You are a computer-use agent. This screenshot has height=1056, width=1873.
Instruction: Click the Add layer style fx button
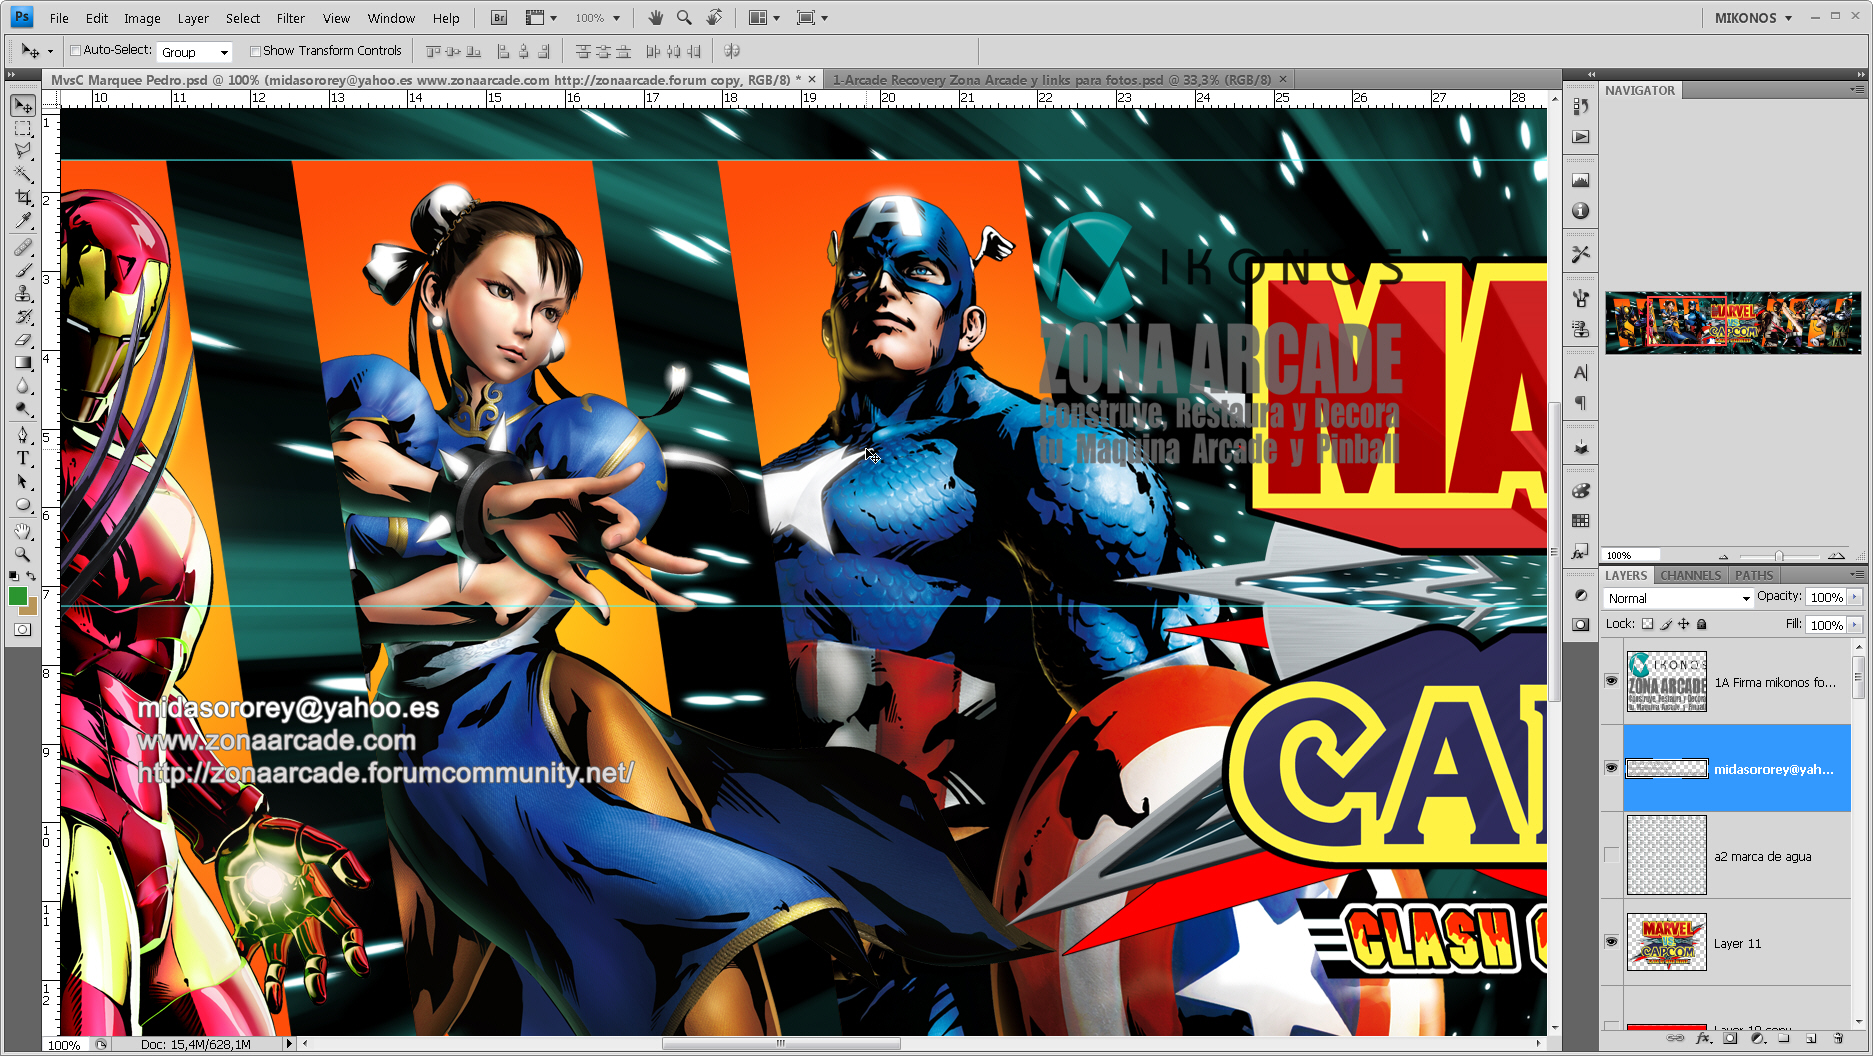click(1704, 1039)
